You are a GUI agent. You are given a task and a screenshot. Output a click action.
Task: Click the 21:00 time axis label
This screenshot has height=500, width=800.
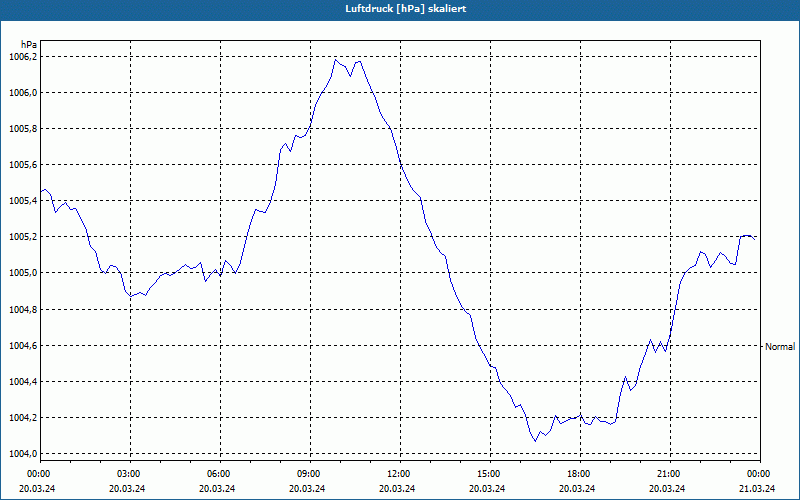668,474
